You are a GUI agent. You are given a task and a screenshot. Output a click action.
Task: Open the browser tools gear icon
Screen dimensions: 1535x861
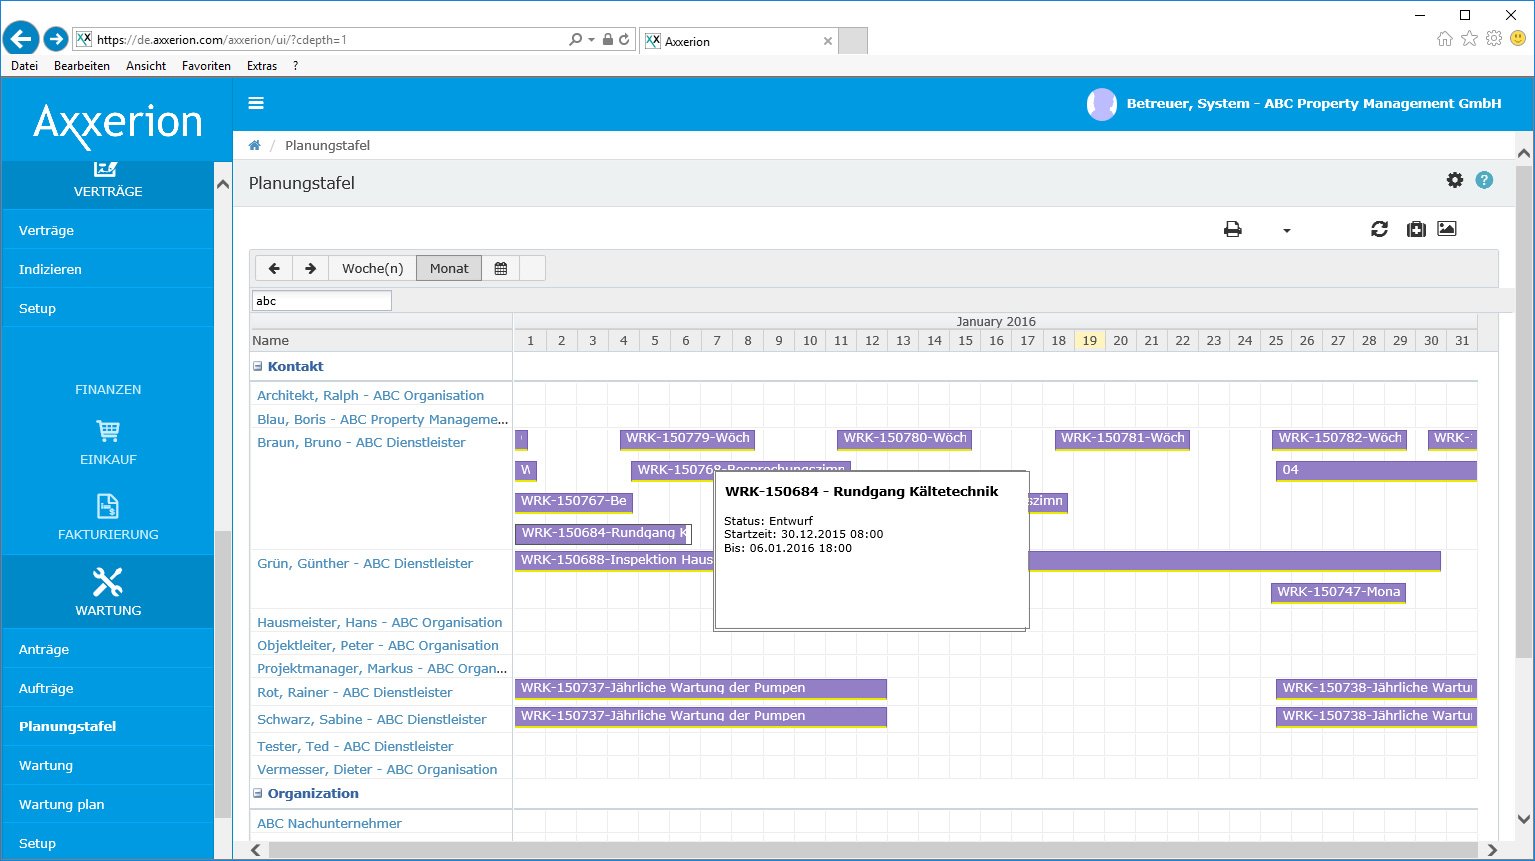tap(1494, 39)
